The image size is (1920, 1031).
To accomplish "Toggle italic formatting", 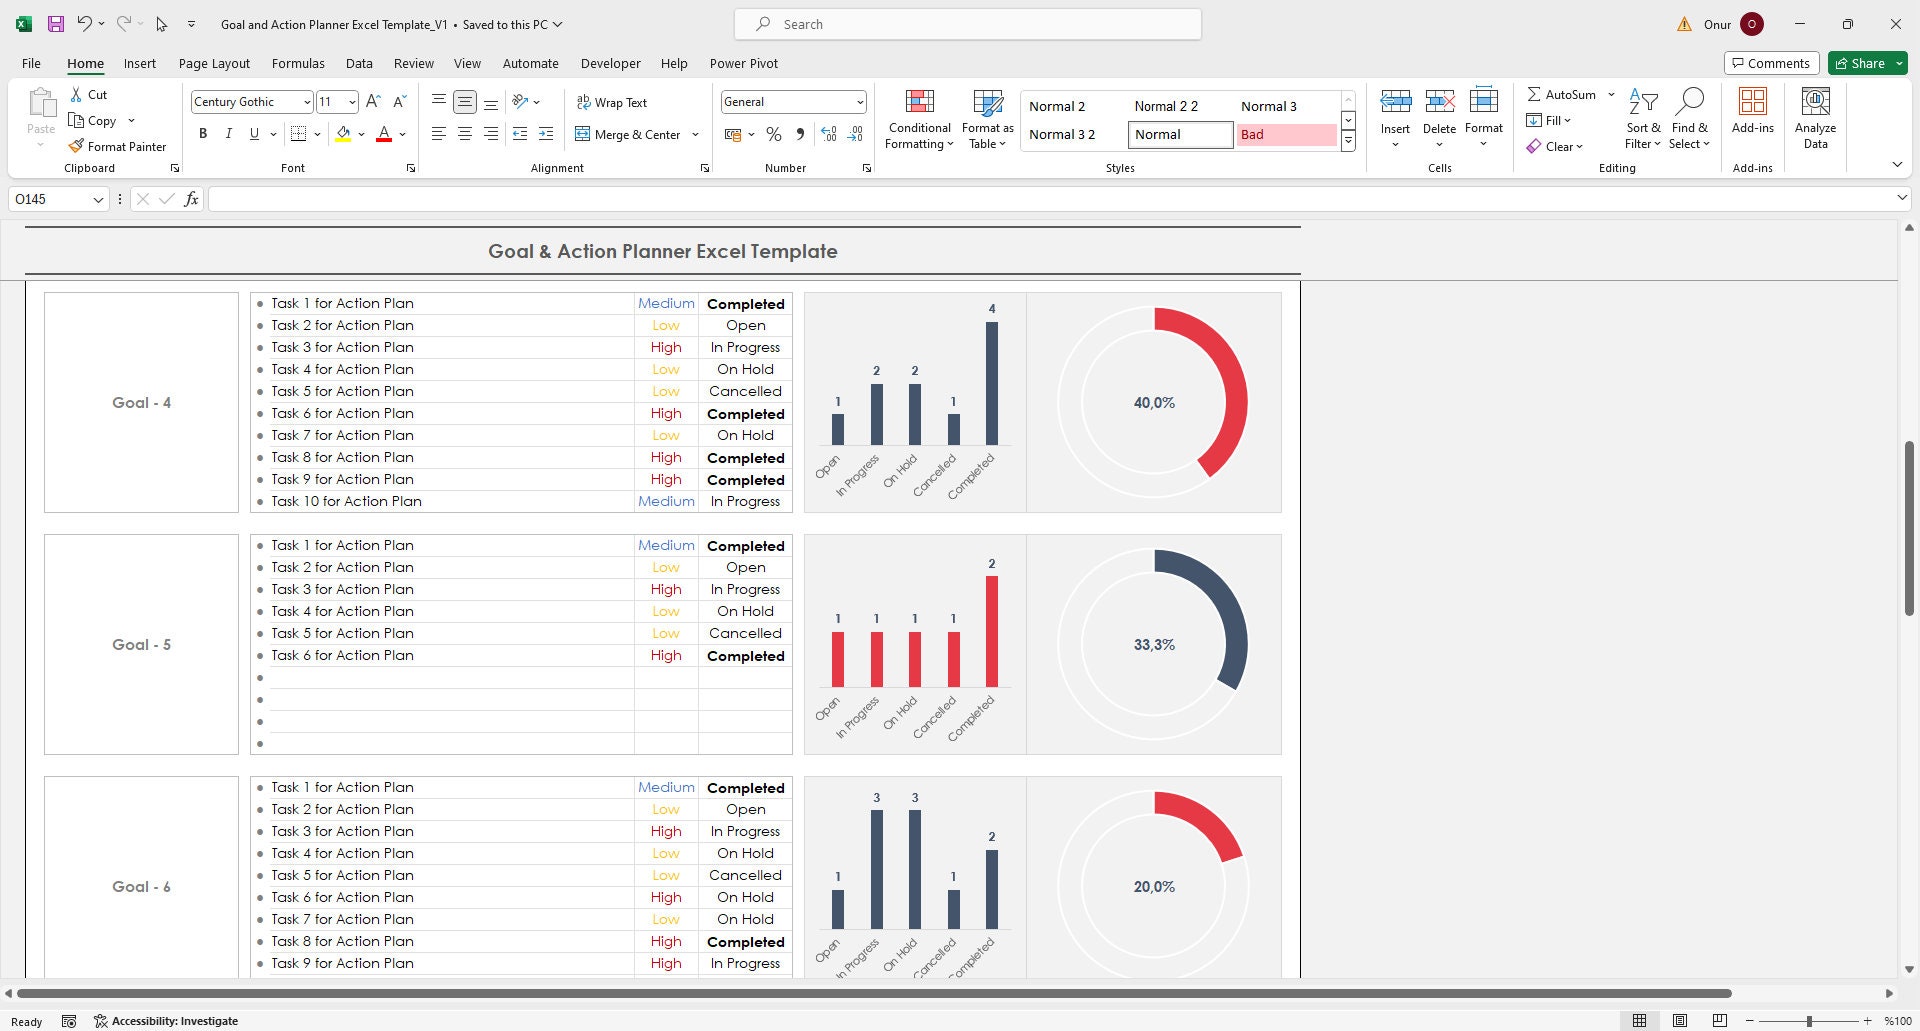I will pyautogui.click(x=228, y=133).
